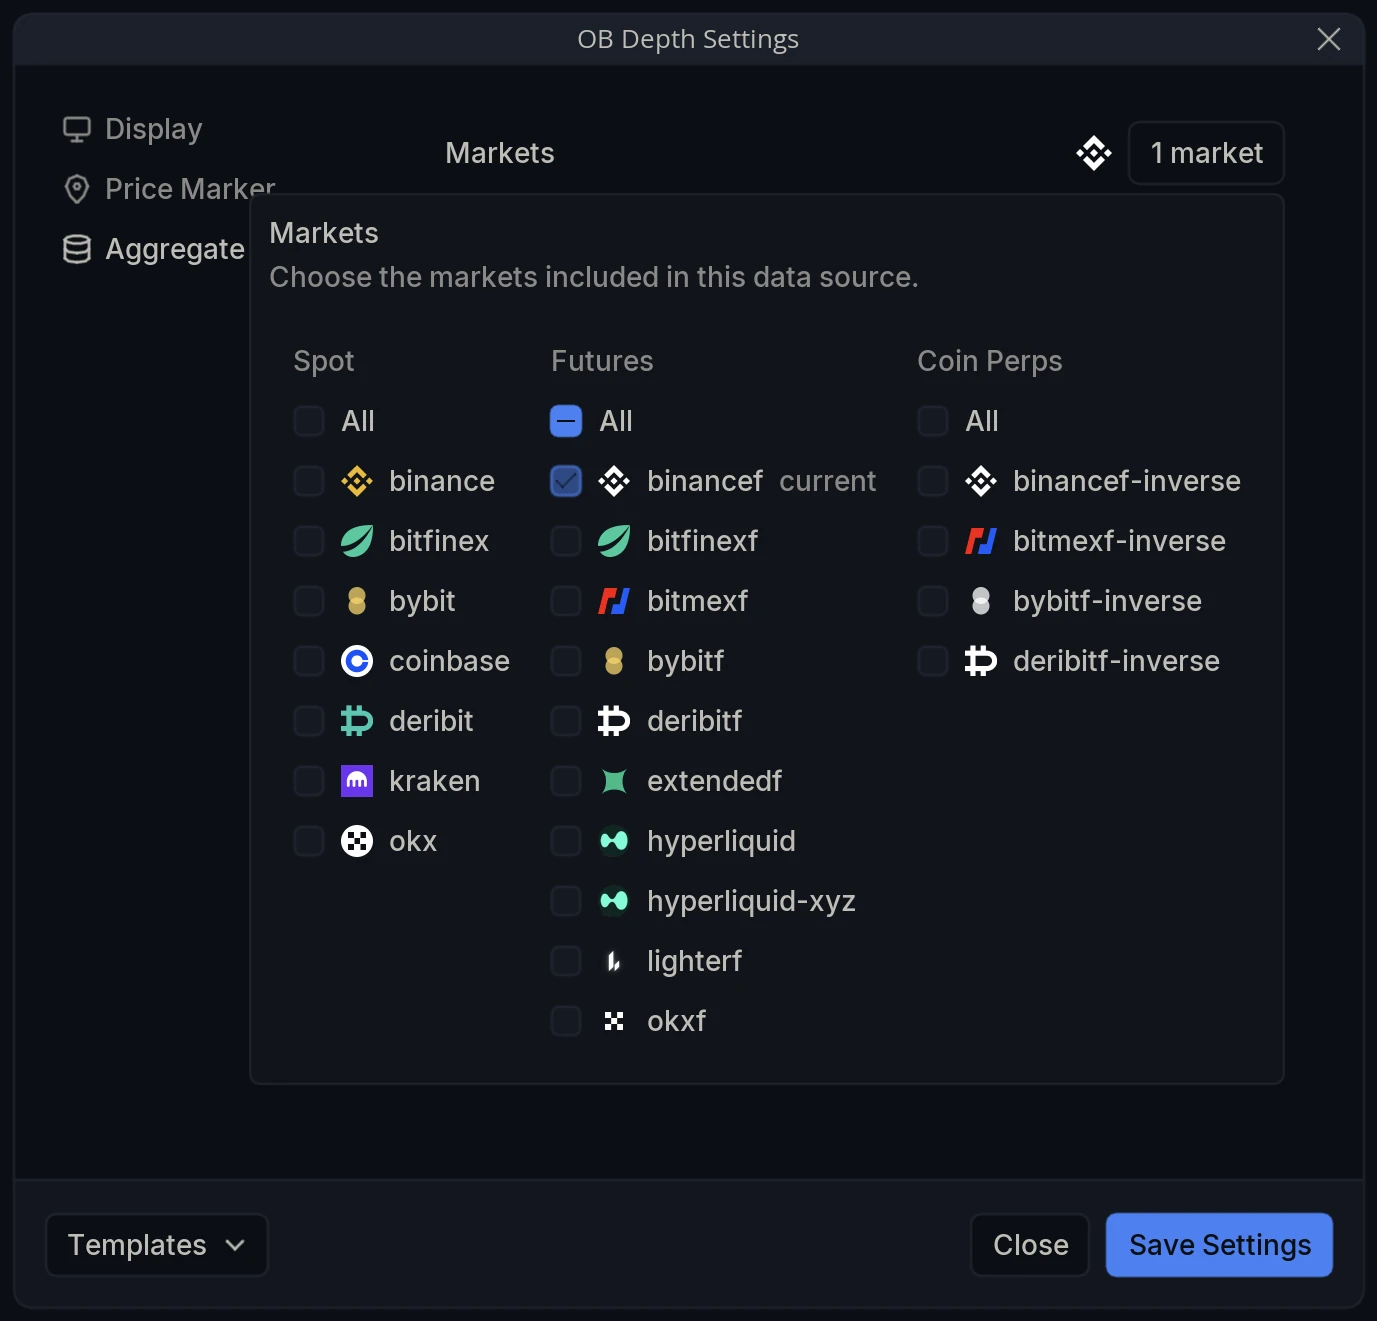Click the bitfinexf futures leaf logo
The height and width of the screenshot is (1321, 1377).
[614, 541]
